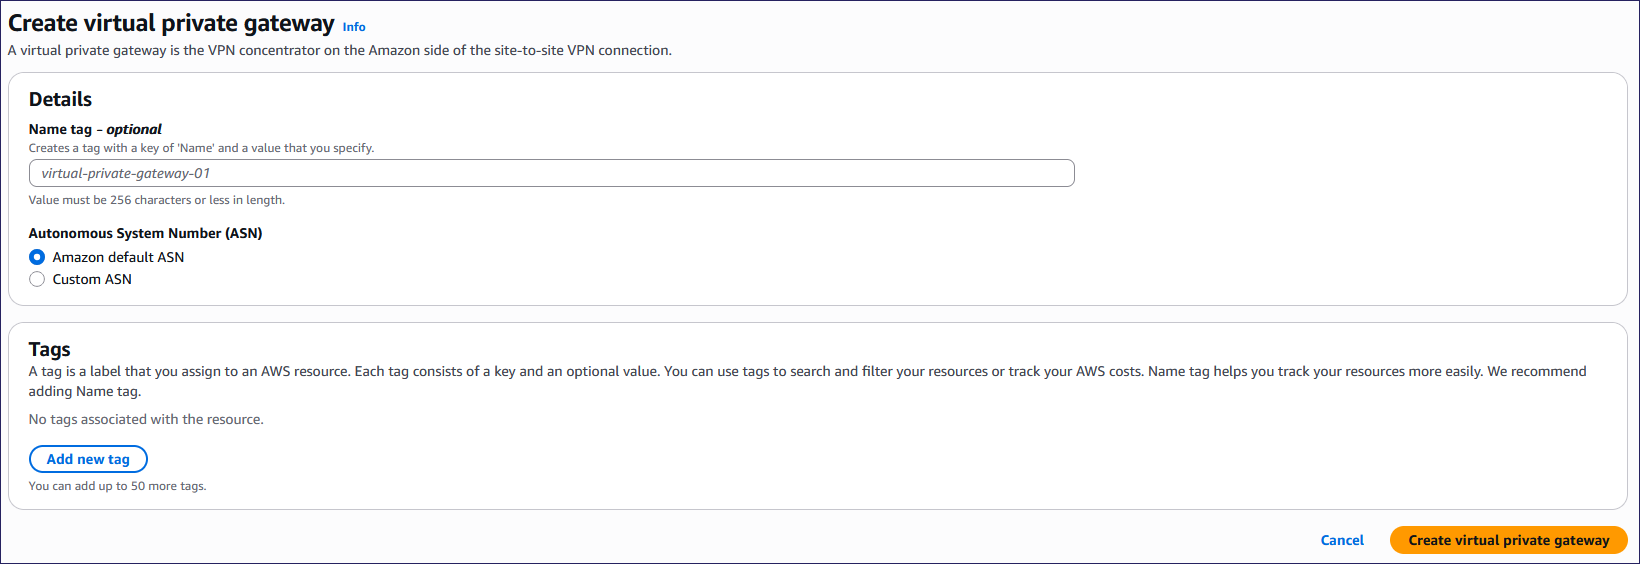The width and height of the screenshot is (1640, 564).
Task: Click the Cancel link
Action: click(x=1342, y=540)
